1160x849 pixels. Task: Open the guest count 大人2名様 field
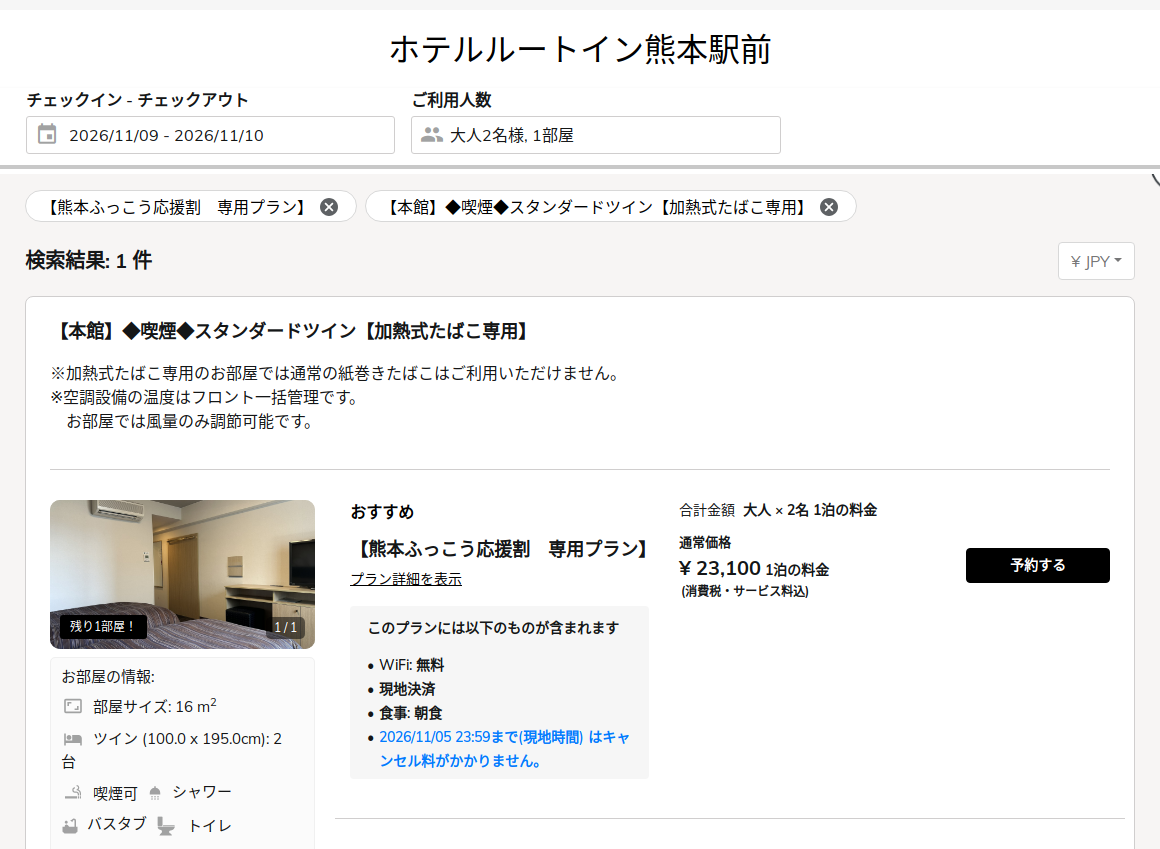(x=596, y=135)
